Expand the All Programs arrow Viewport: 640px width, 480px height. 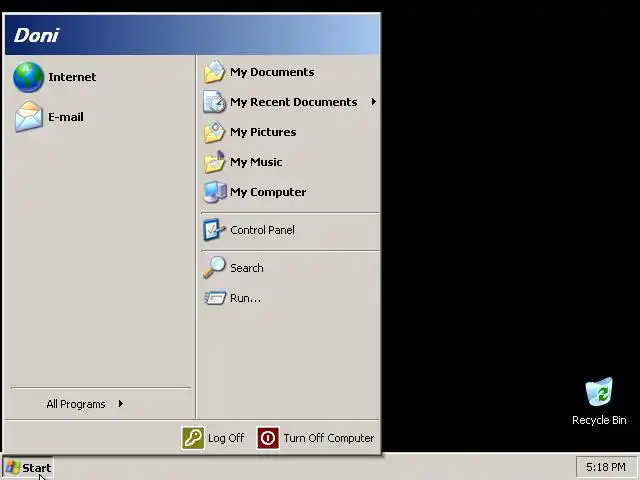tap(121, 404)
